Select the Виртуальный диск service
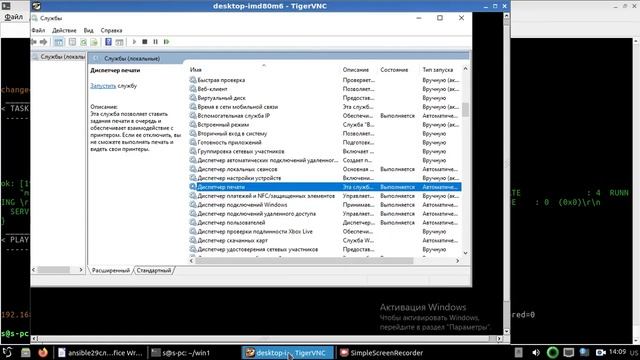The height and width of the screenshot is (360, 640). click(x=222, y=98)
